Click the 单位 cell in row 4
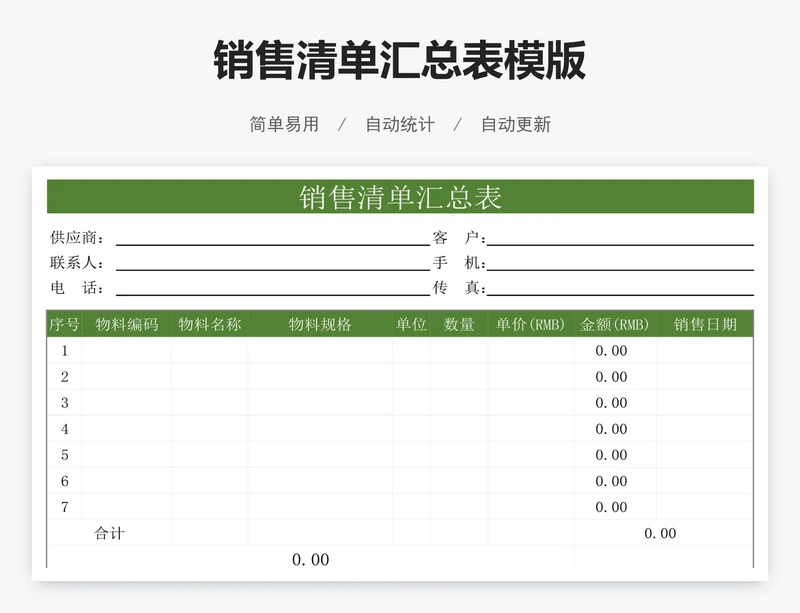The height and width of the screenshot is (613, 800). point(411,429)
